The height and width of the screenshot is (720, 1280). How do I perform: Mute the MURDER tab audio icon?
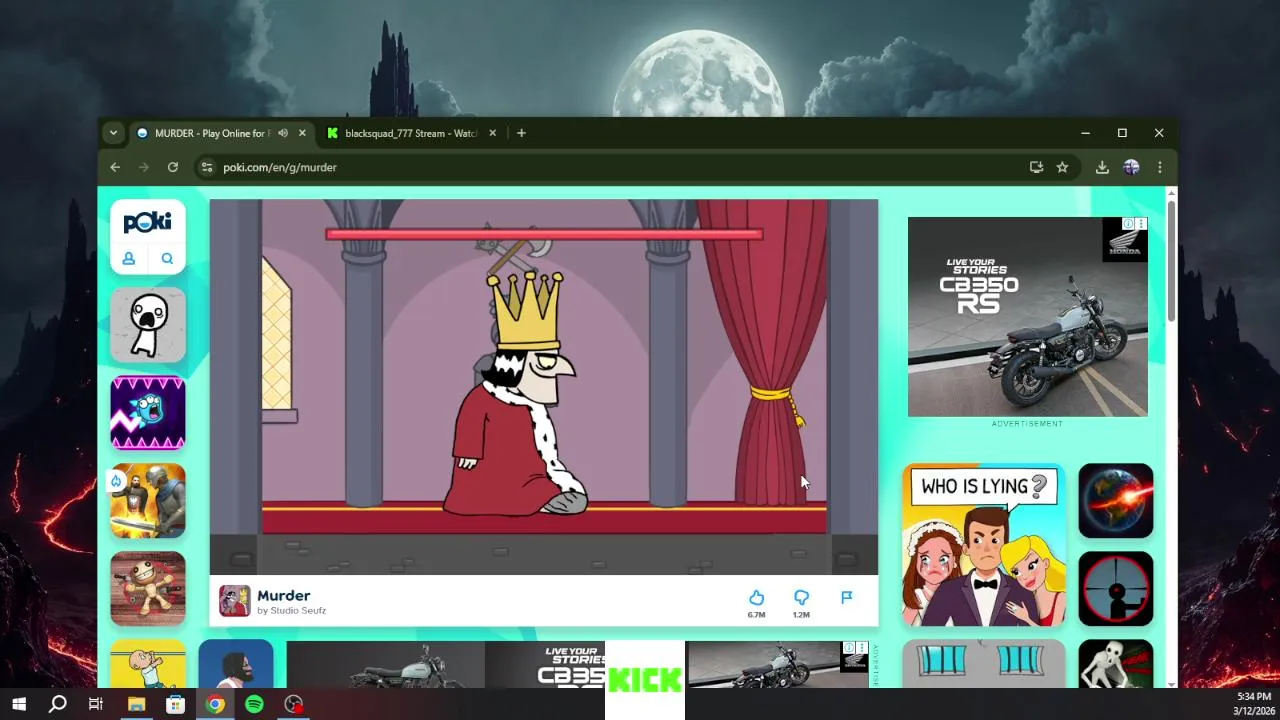[x=283, y=133]
